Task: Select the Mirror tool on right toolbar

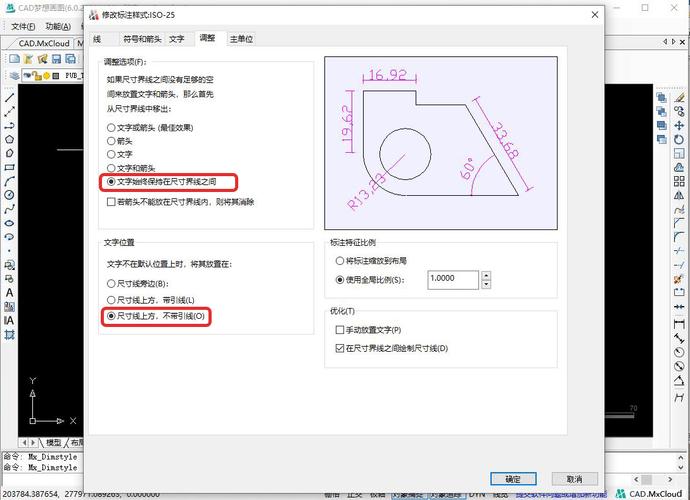Action: (x=679, y=195)
